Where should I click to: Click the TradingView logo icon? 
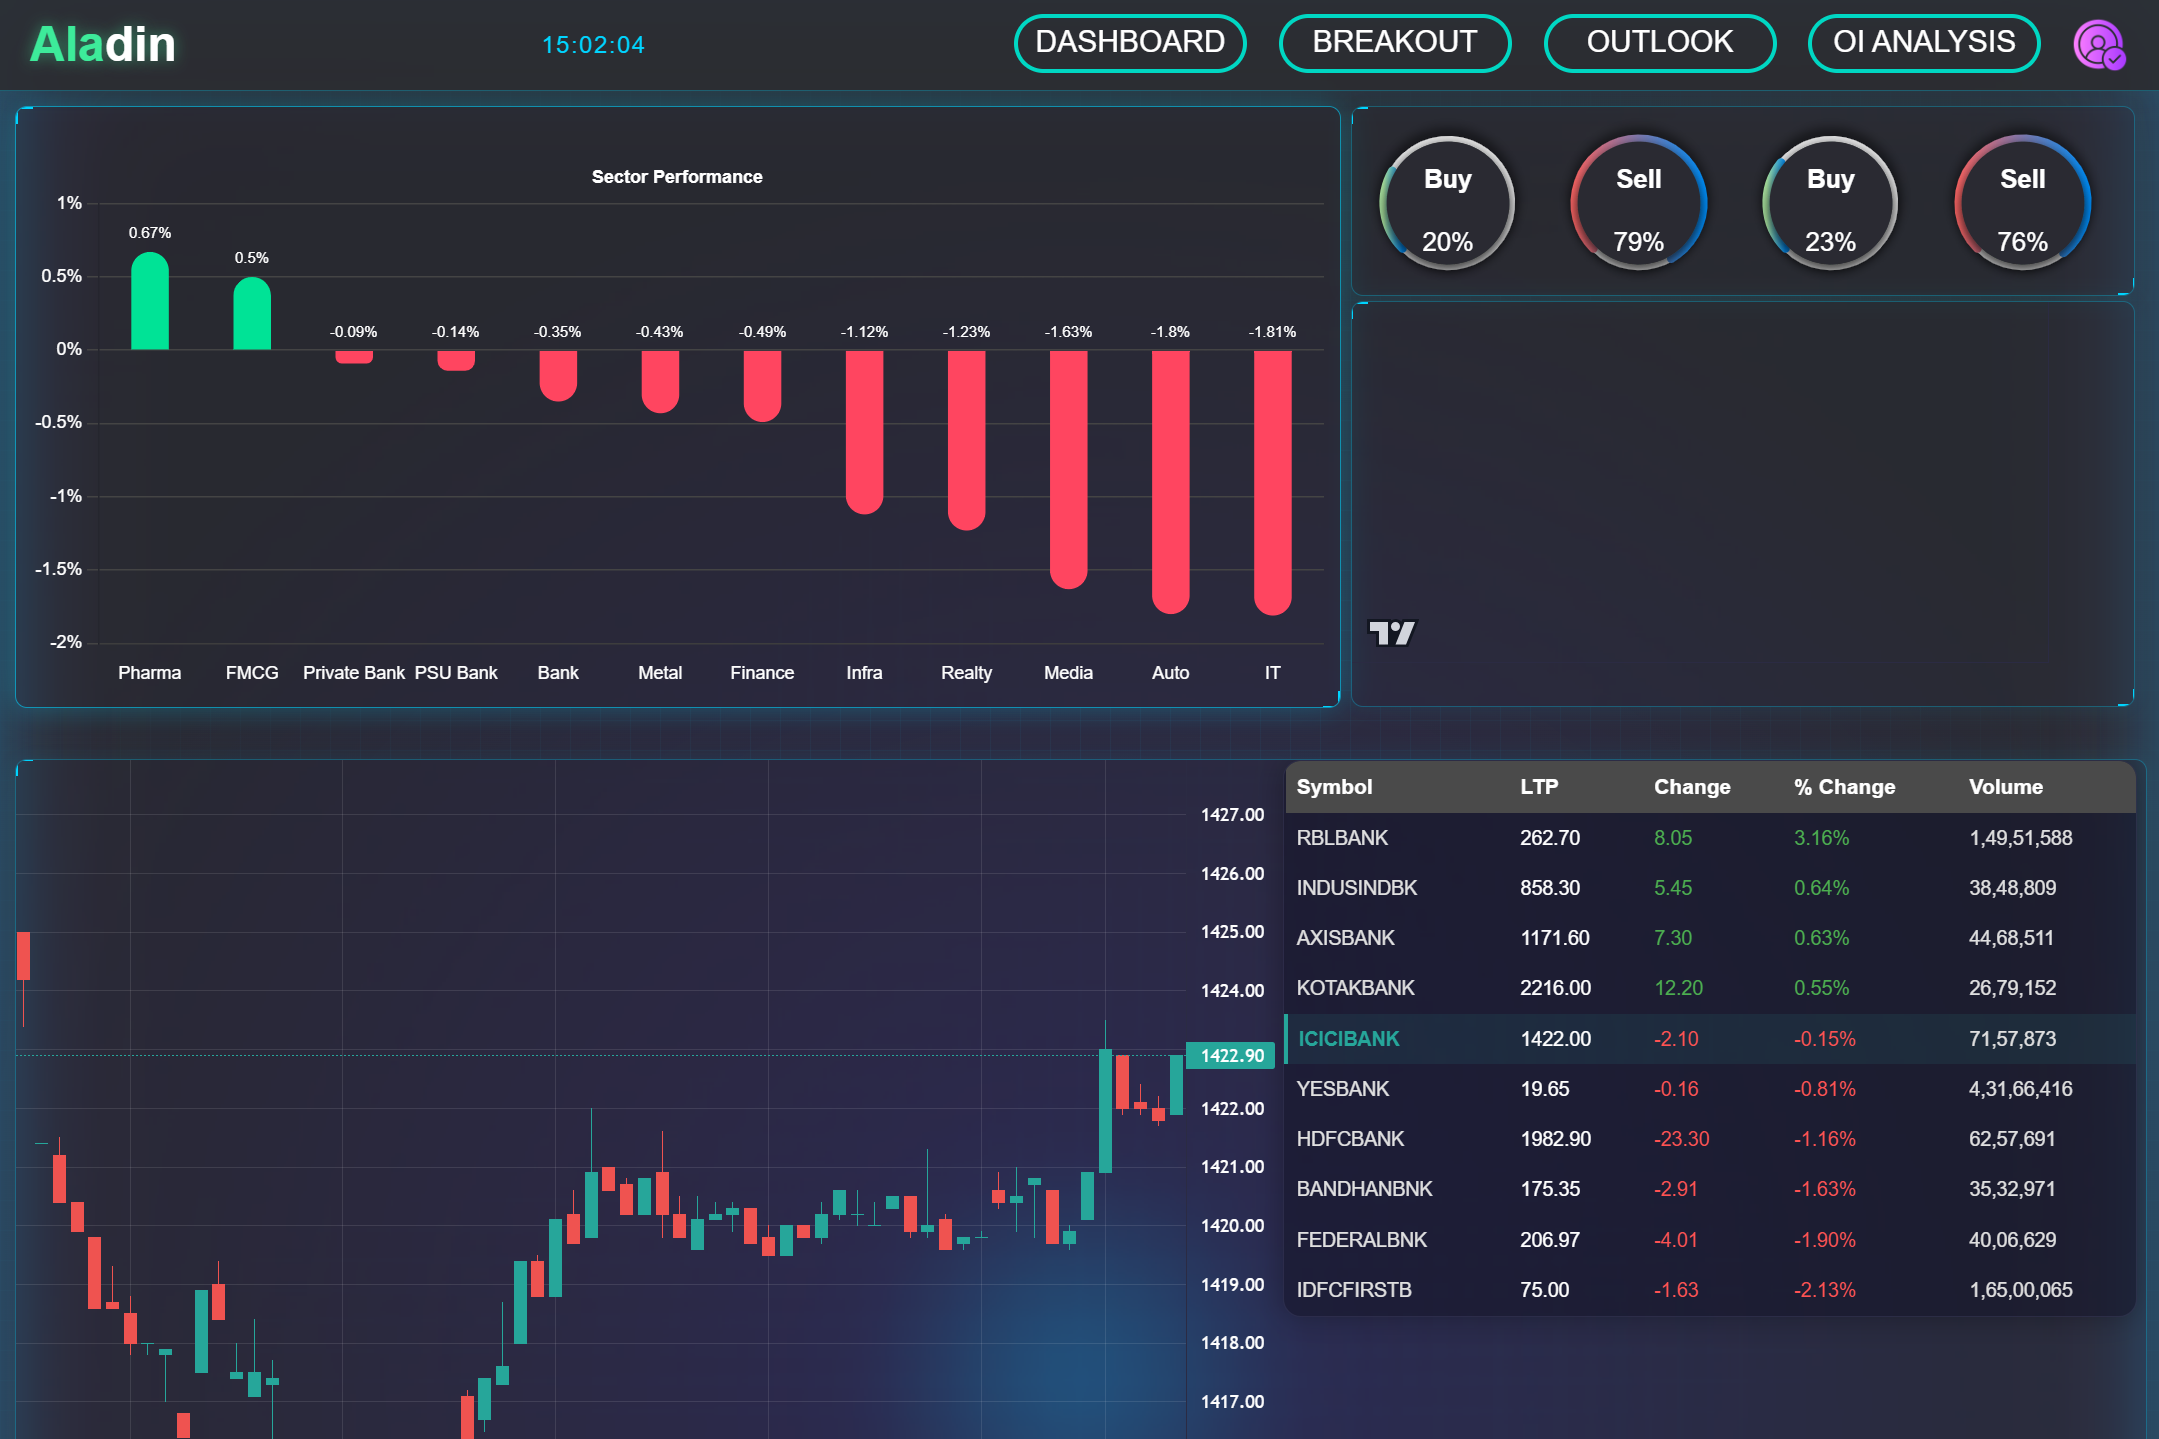click(1391, 633)
